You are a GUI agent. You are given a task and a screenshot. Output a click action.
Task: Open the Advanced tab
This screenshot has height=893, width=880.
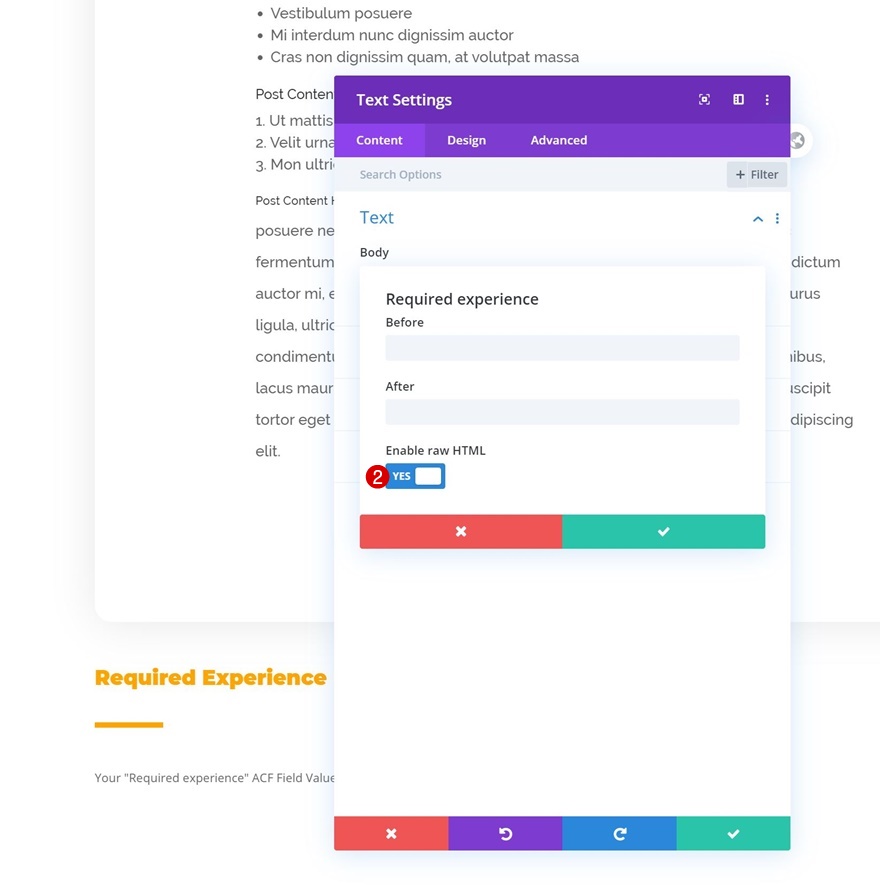559,140
